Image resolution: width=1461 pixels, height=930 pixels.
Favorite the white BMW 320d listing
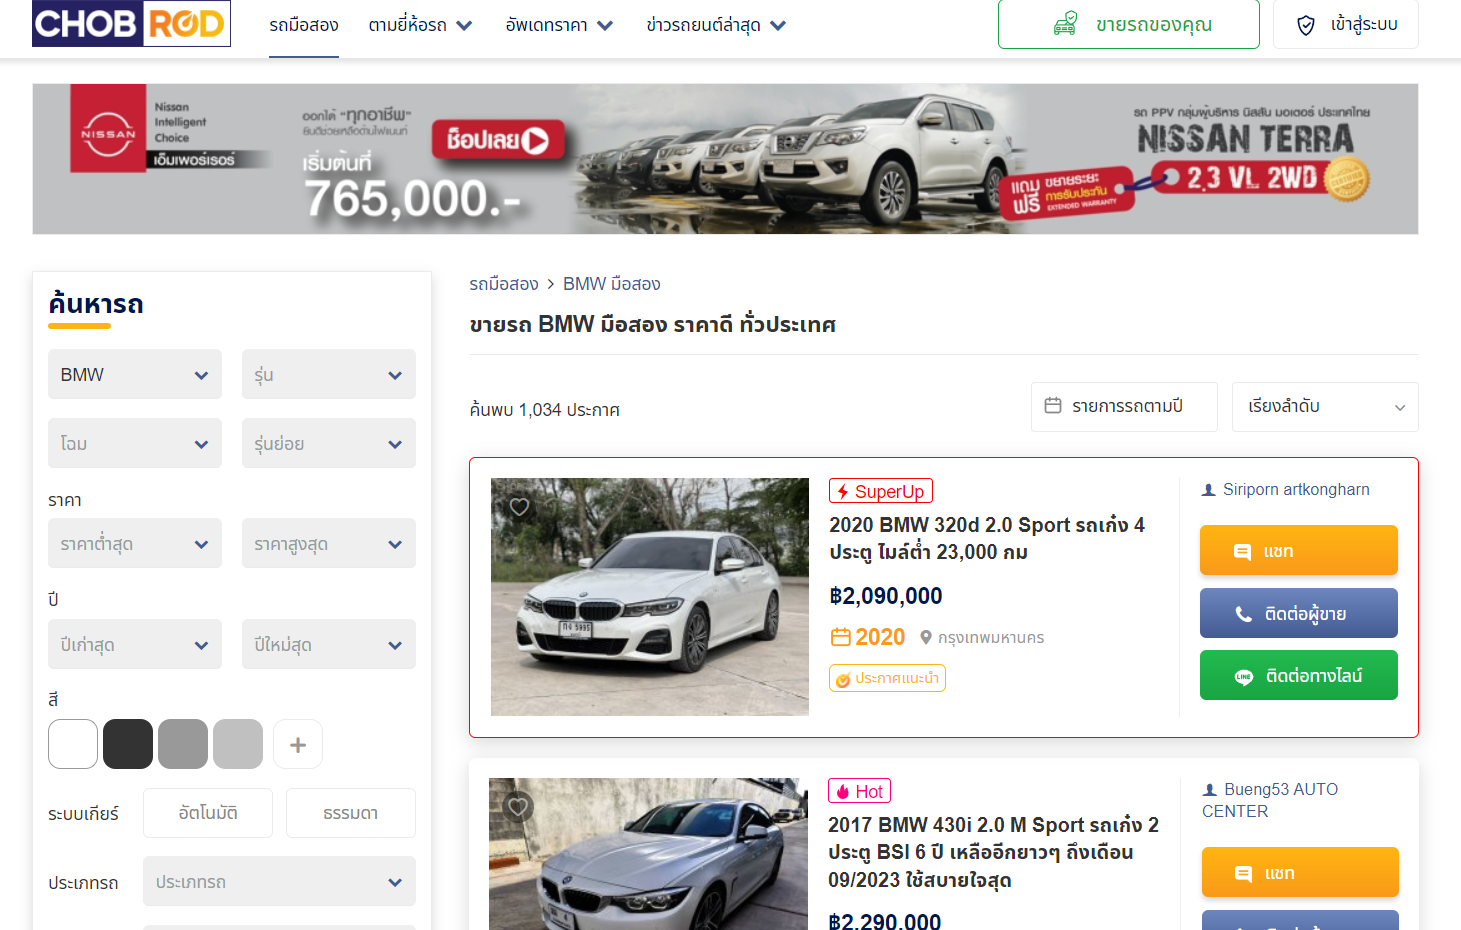click(518, 507)
